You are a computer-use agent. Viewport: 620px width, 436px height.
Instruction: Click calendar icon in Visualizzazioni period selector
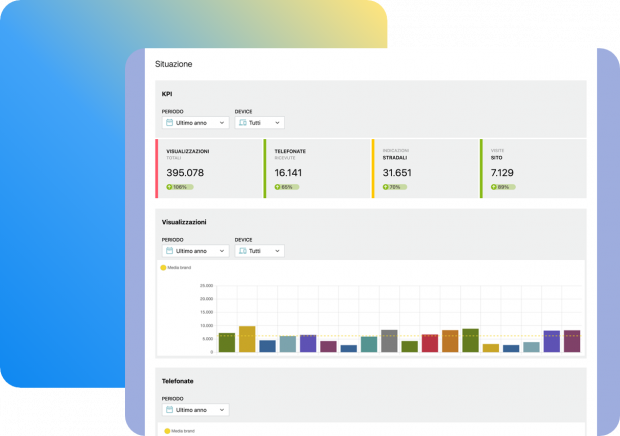tap(169, 251)
